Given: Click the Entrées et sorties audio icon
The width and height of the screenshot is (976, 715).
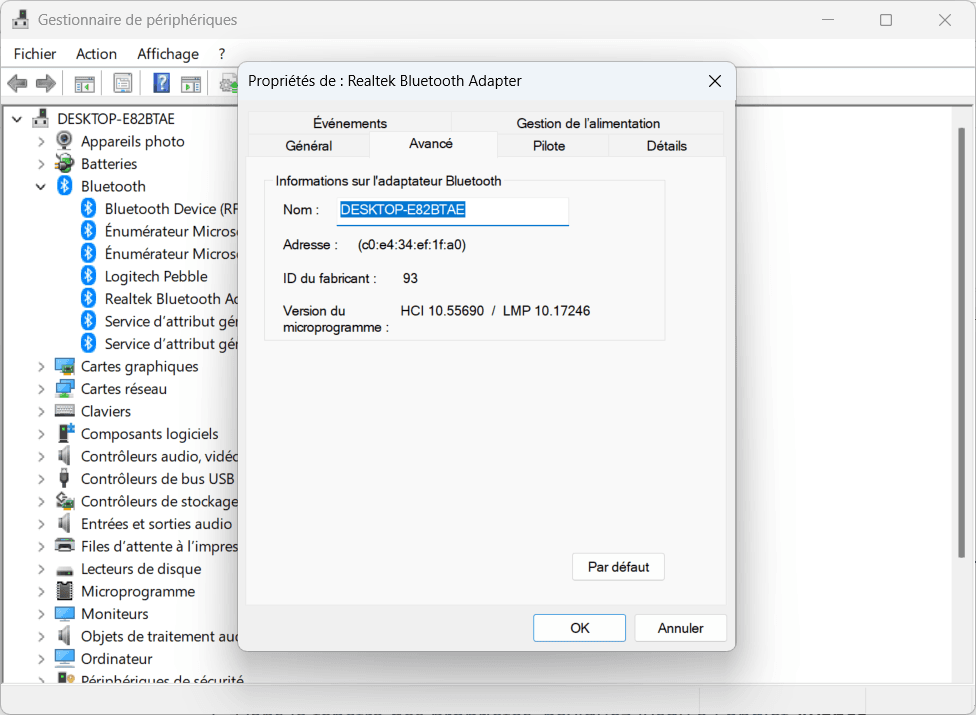Looking at the screenshot, I should [x=64, y=523].
